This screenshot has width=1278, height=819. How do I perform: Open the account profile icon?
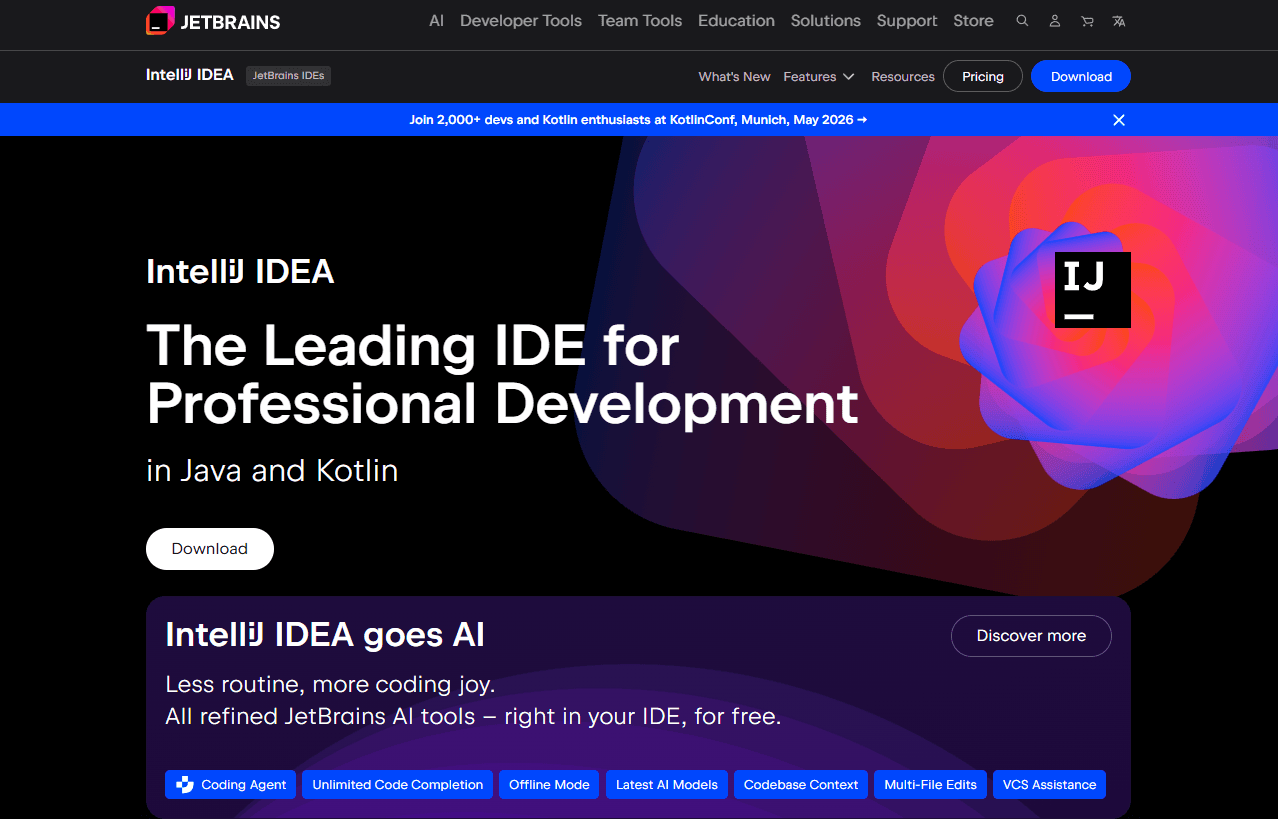point(1054,21)
